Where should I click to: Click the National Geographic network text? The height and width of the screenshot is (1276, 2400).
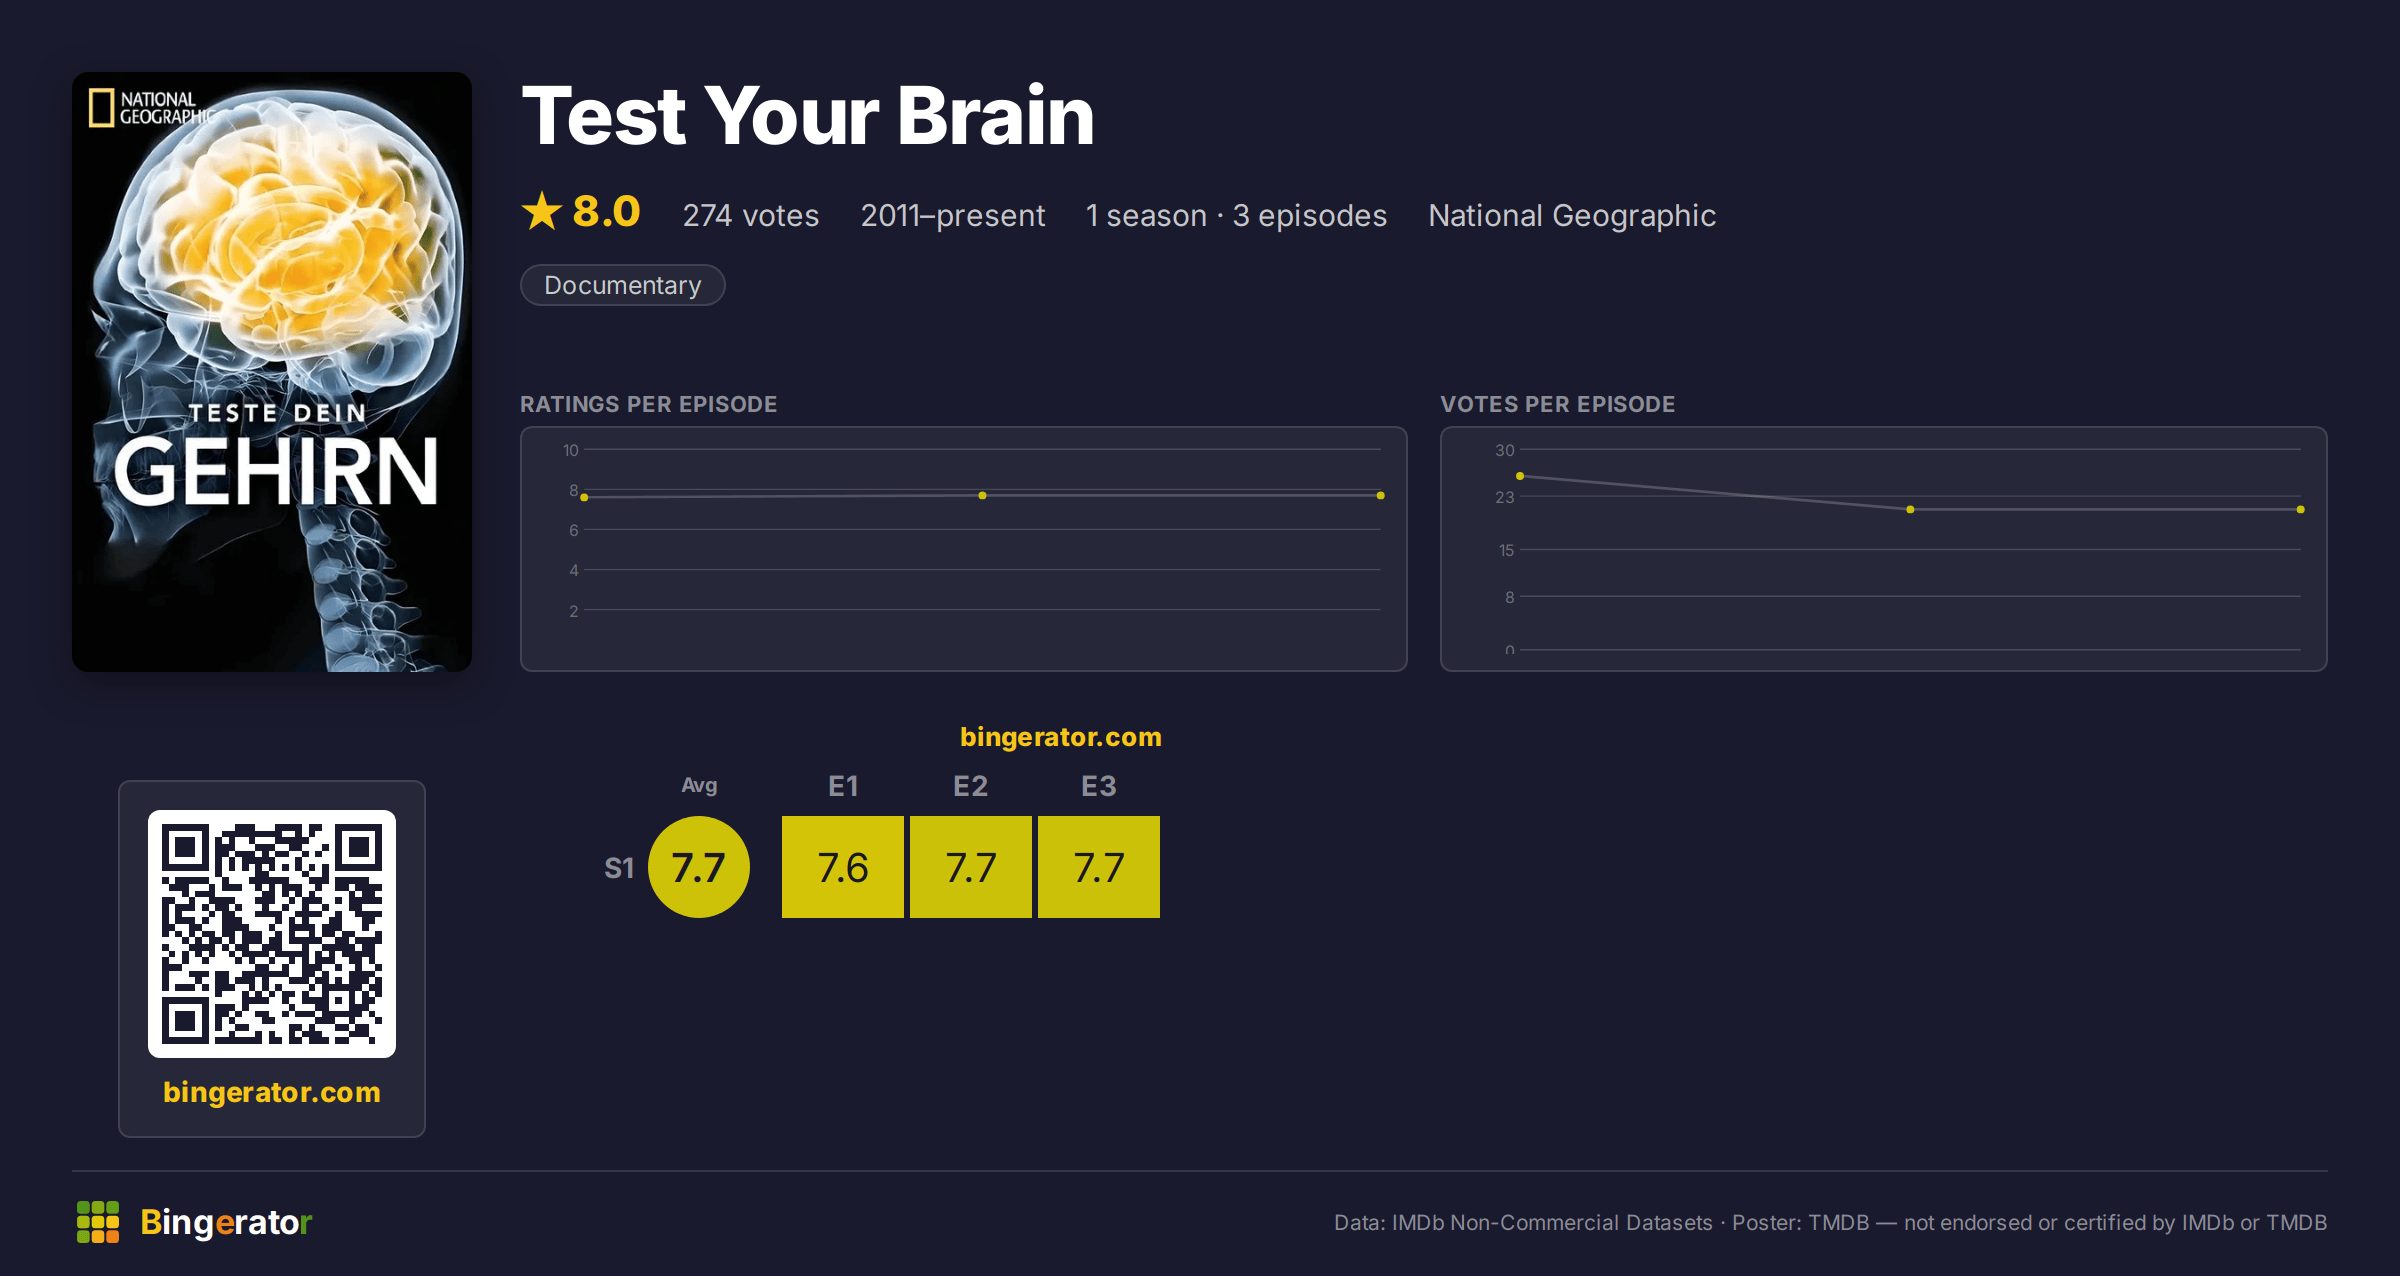click(x=1572, y=215)
